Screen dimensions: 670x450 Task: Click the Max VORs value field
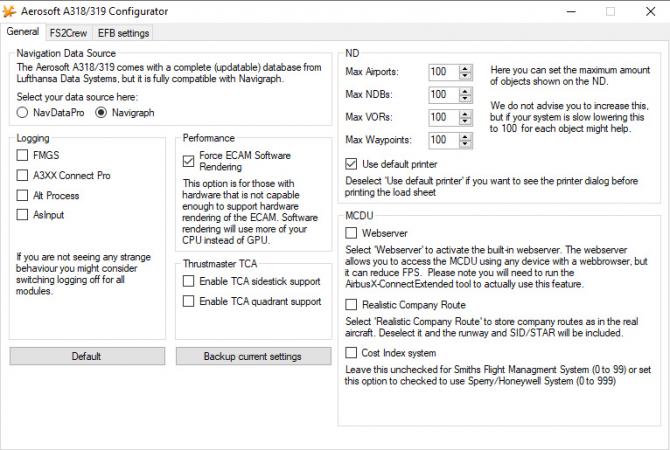[444, 117]
